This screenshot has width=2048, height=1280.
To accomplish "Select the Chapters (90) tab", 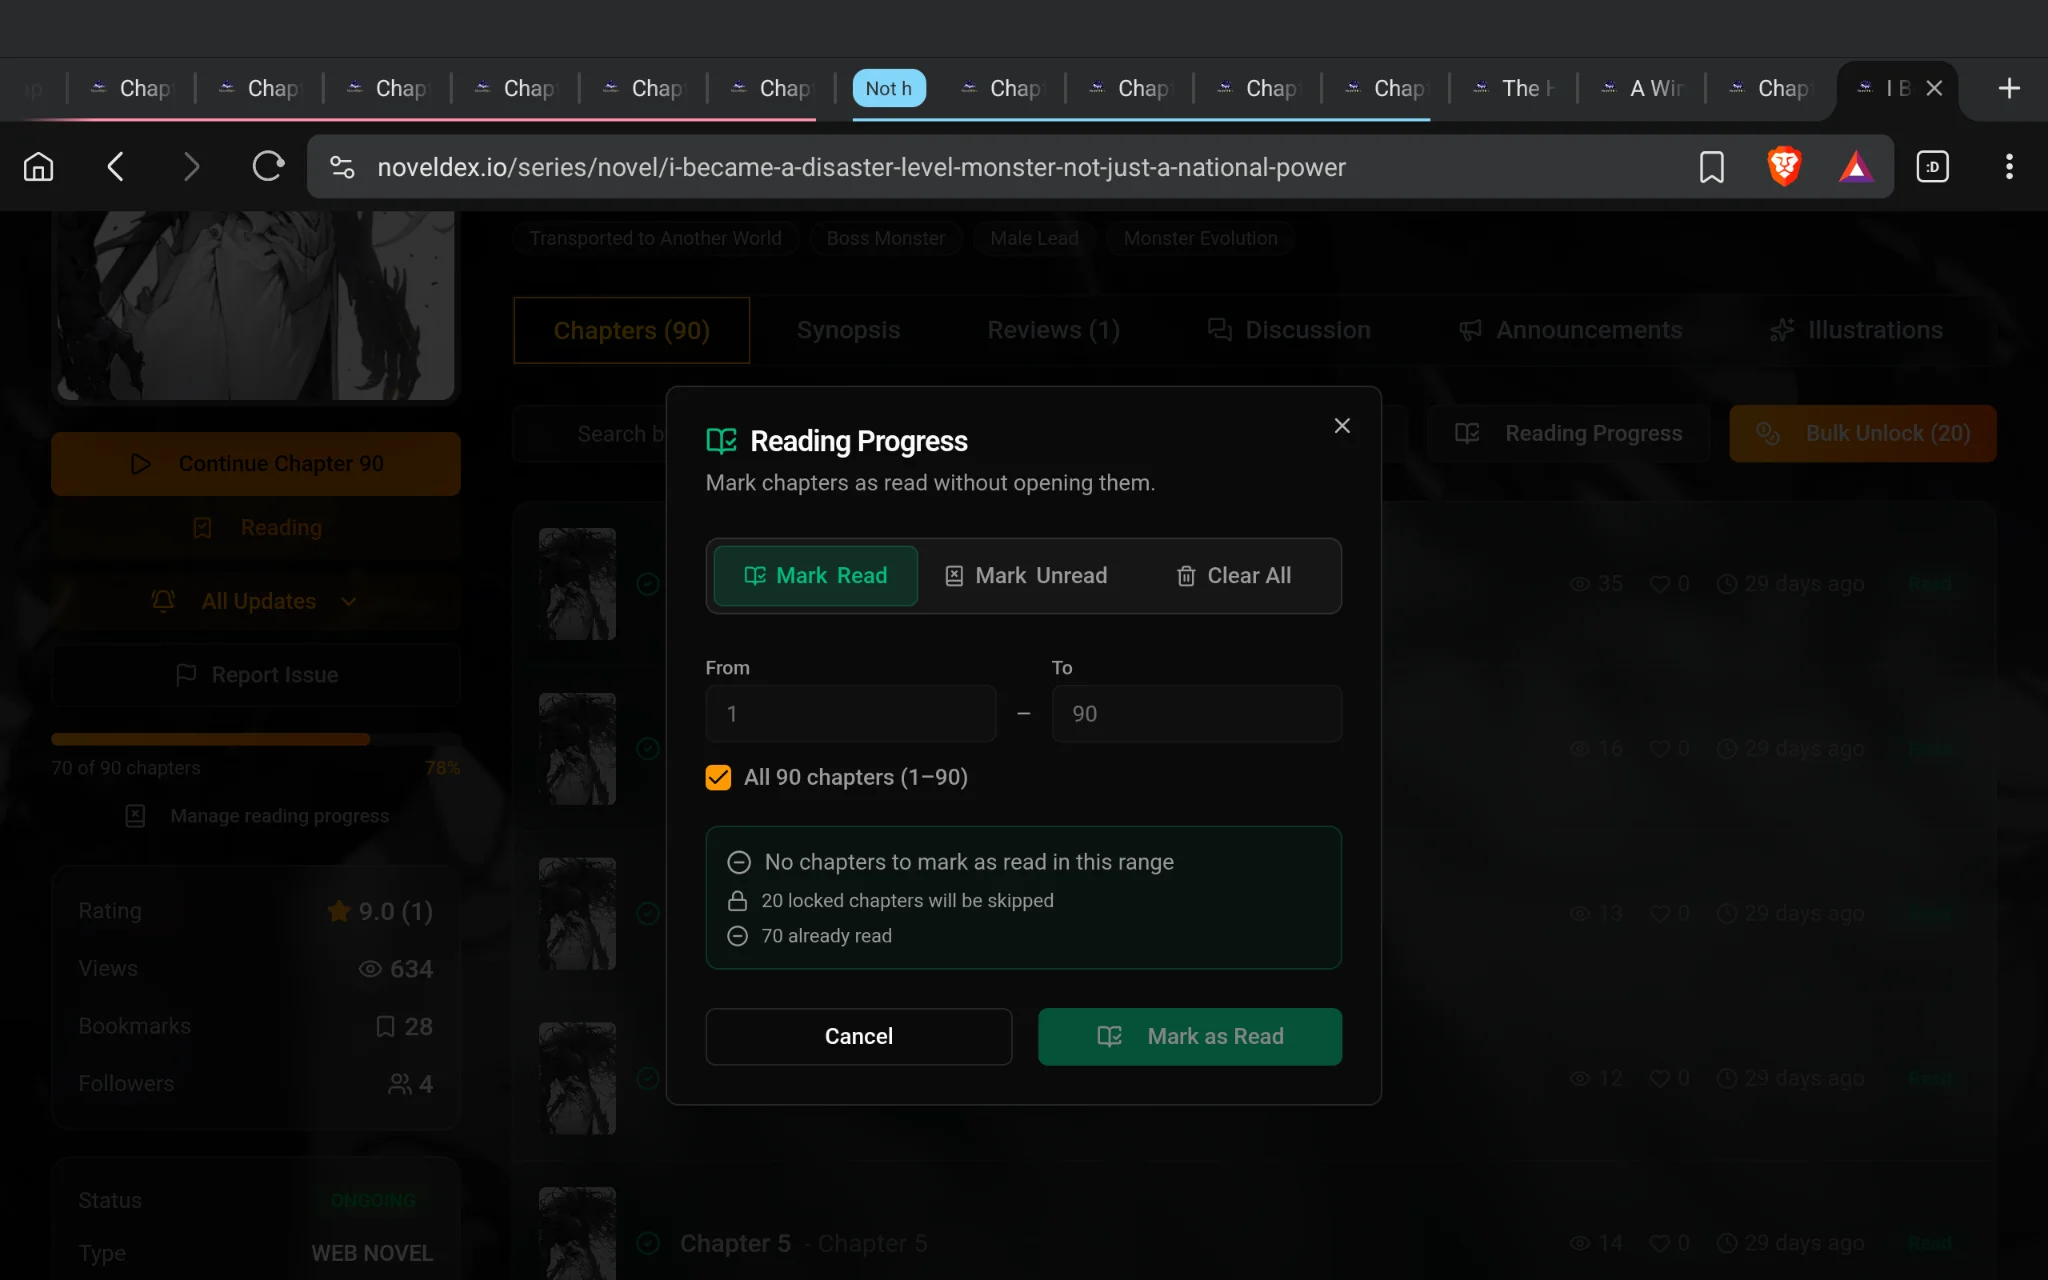I will [x=632, y=331].
